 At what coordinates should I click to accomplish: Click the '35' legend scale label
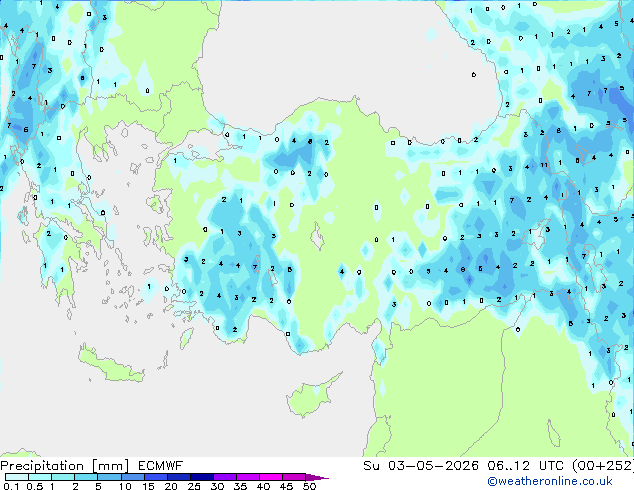240,486
